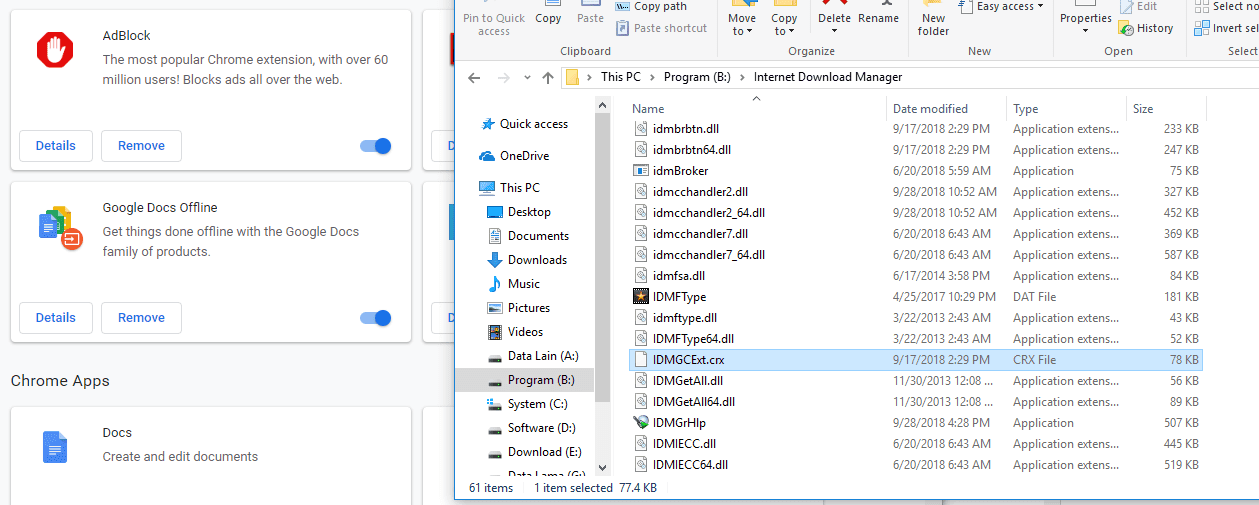Open Google Docs Offline Details button
The width and height of the screenshot is (1259, 505).
(x=56, y=318)
